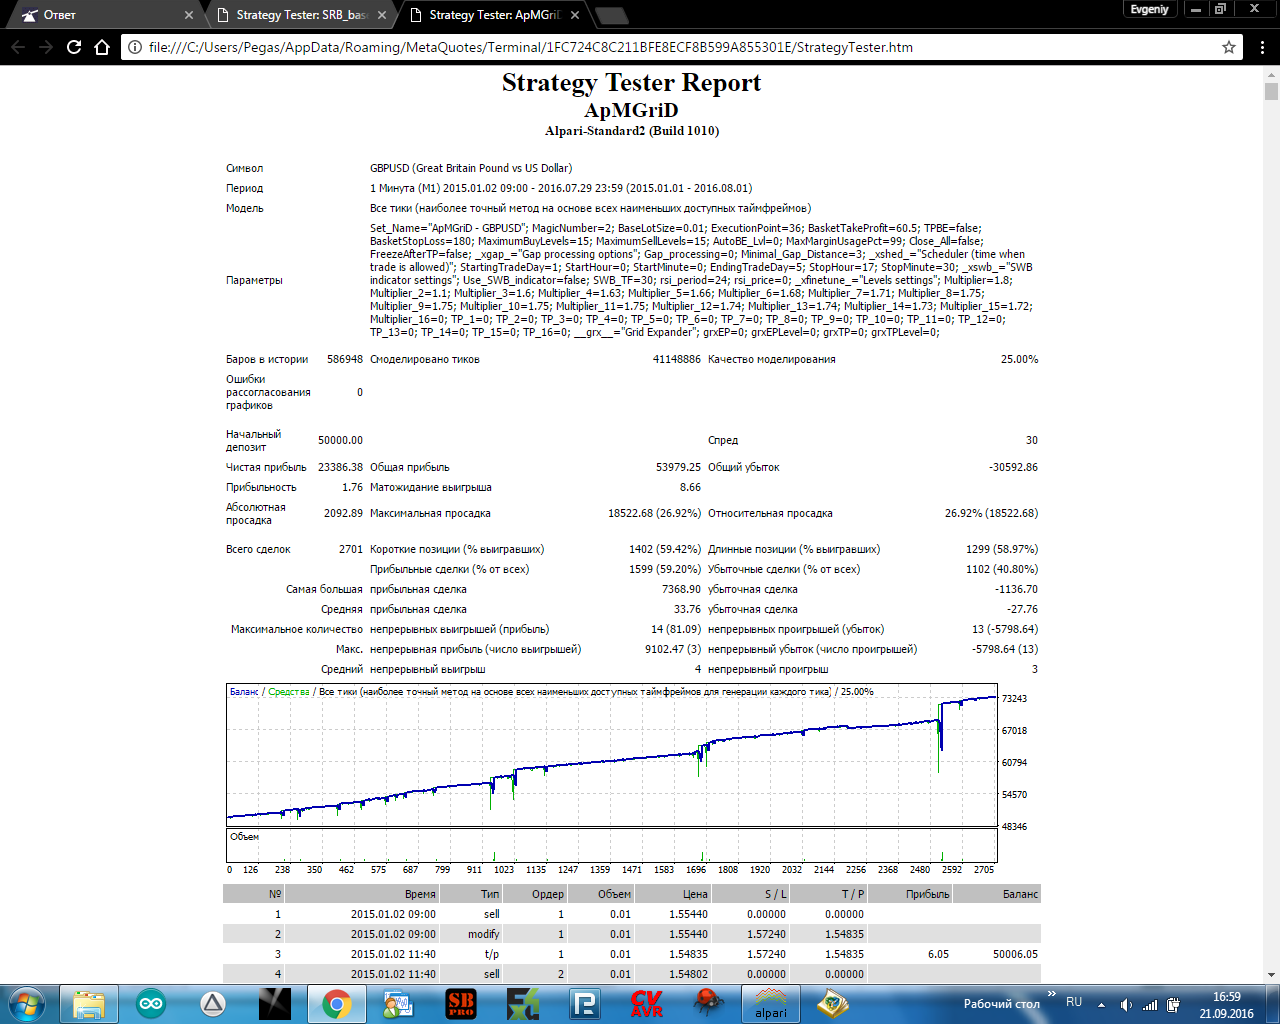Reload the Strategy Tester page
Screen dimensions: 1280x1024
pyautogui.click(x=74, y=47)
